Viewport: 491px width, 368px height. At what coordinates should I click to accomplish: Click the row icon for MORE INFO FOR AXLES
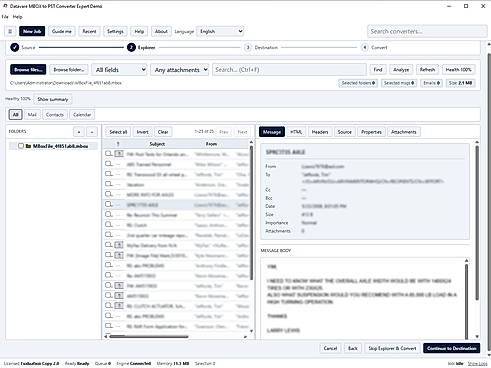[108, 194]
